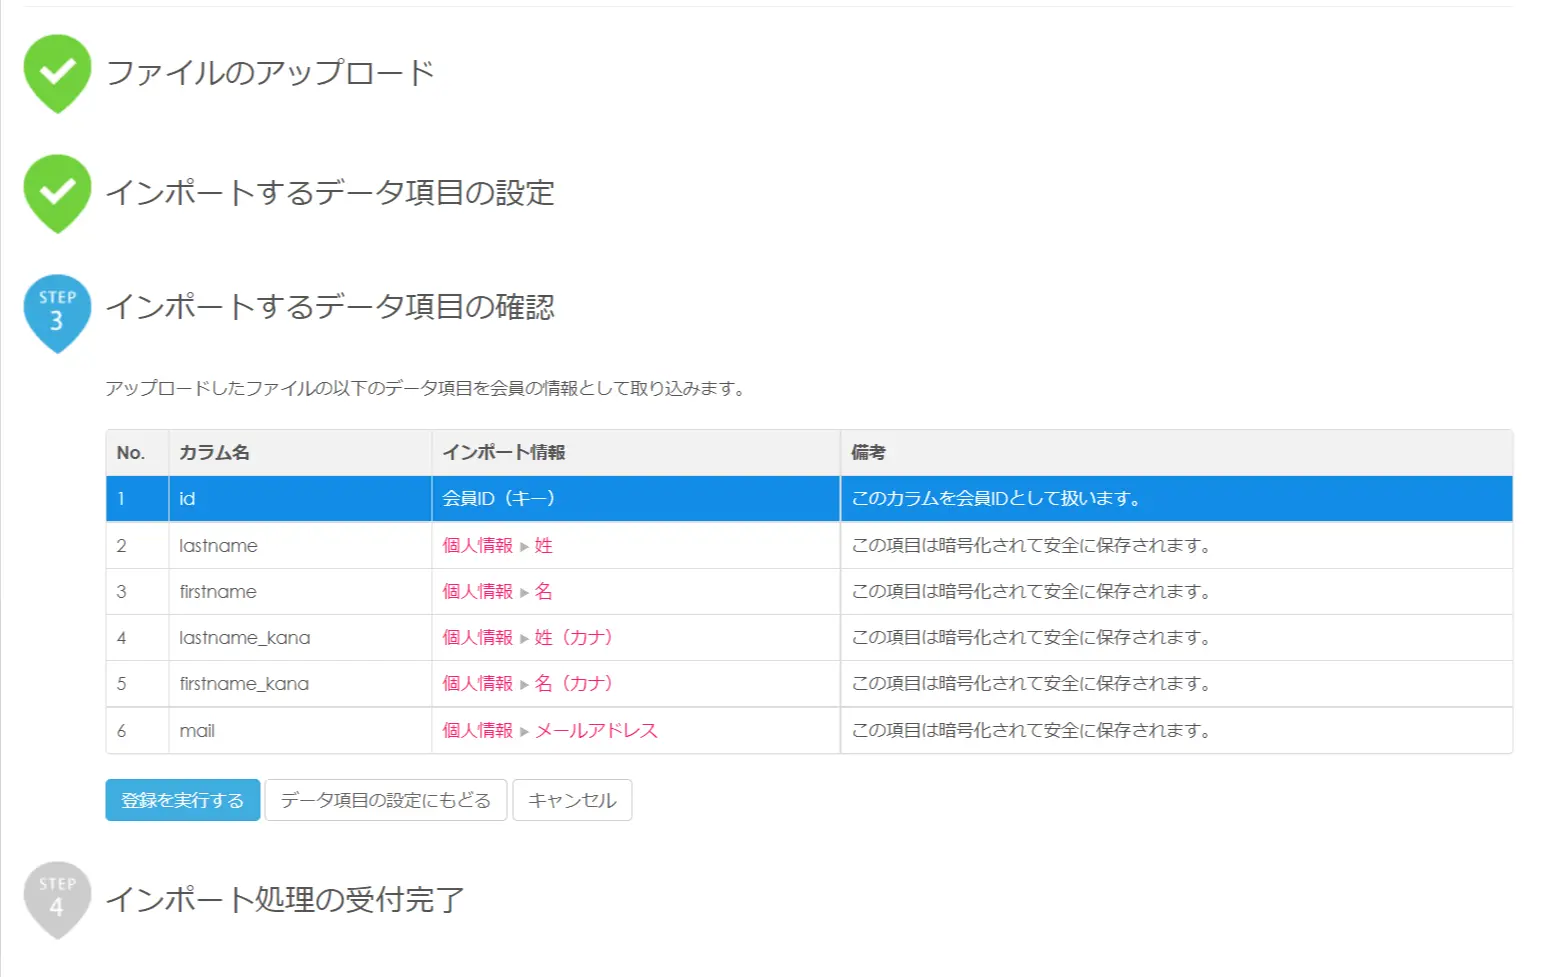The image size is (1542, 977).
Task: Click the gray STEP 4 badge
Action: click(x=57, y=900)
